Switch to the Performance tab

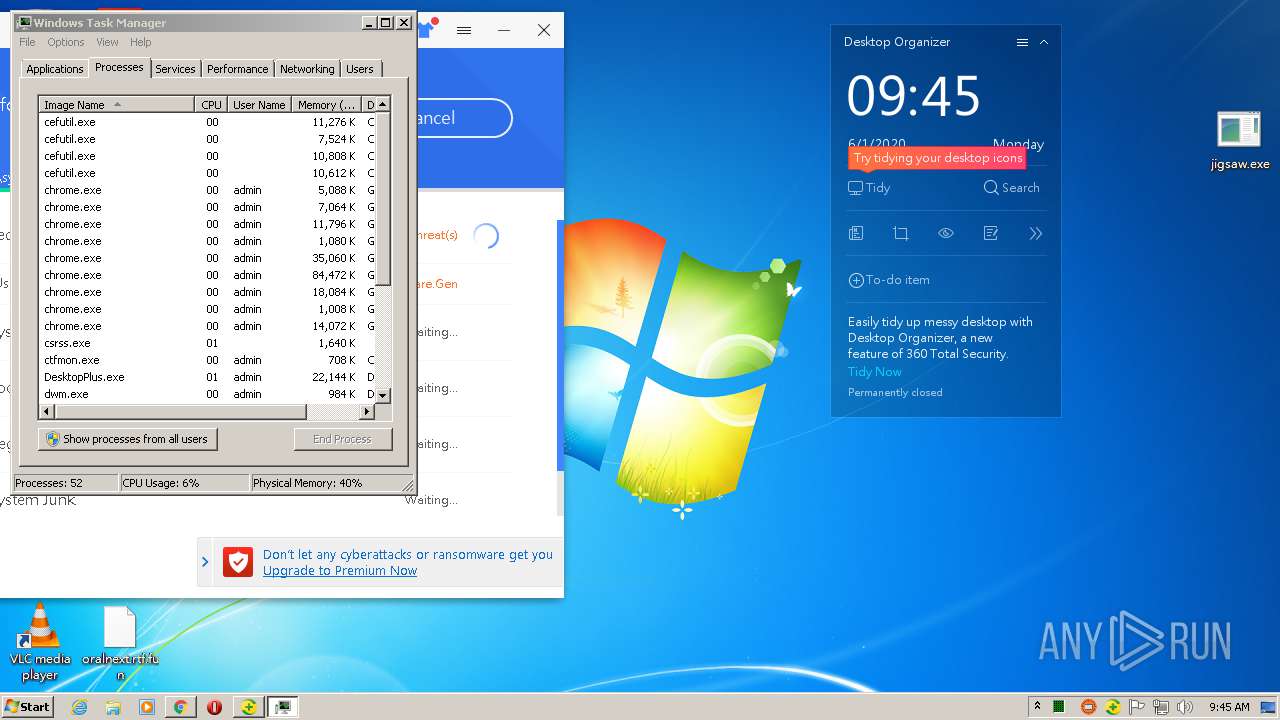pos(237,69)
